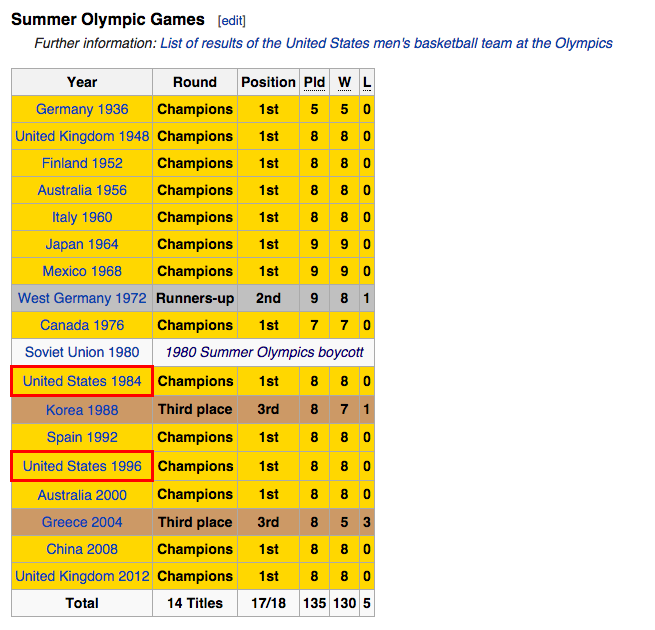Open the West Germany 1972 link
The width and height of the screenshot is (655, 630).
coord(82,298)
